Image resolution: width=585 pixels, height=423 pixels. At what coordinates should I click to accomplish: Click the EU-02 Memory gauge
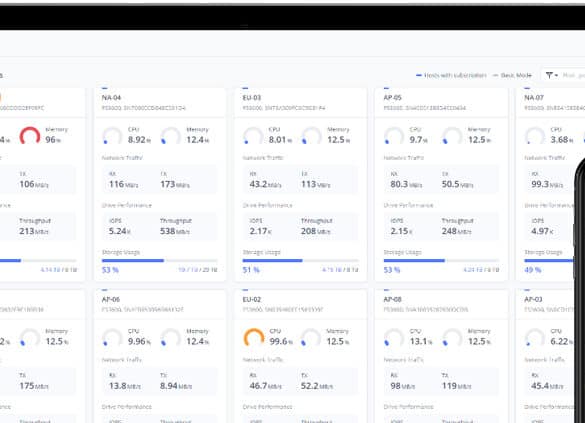coord(311,338)
